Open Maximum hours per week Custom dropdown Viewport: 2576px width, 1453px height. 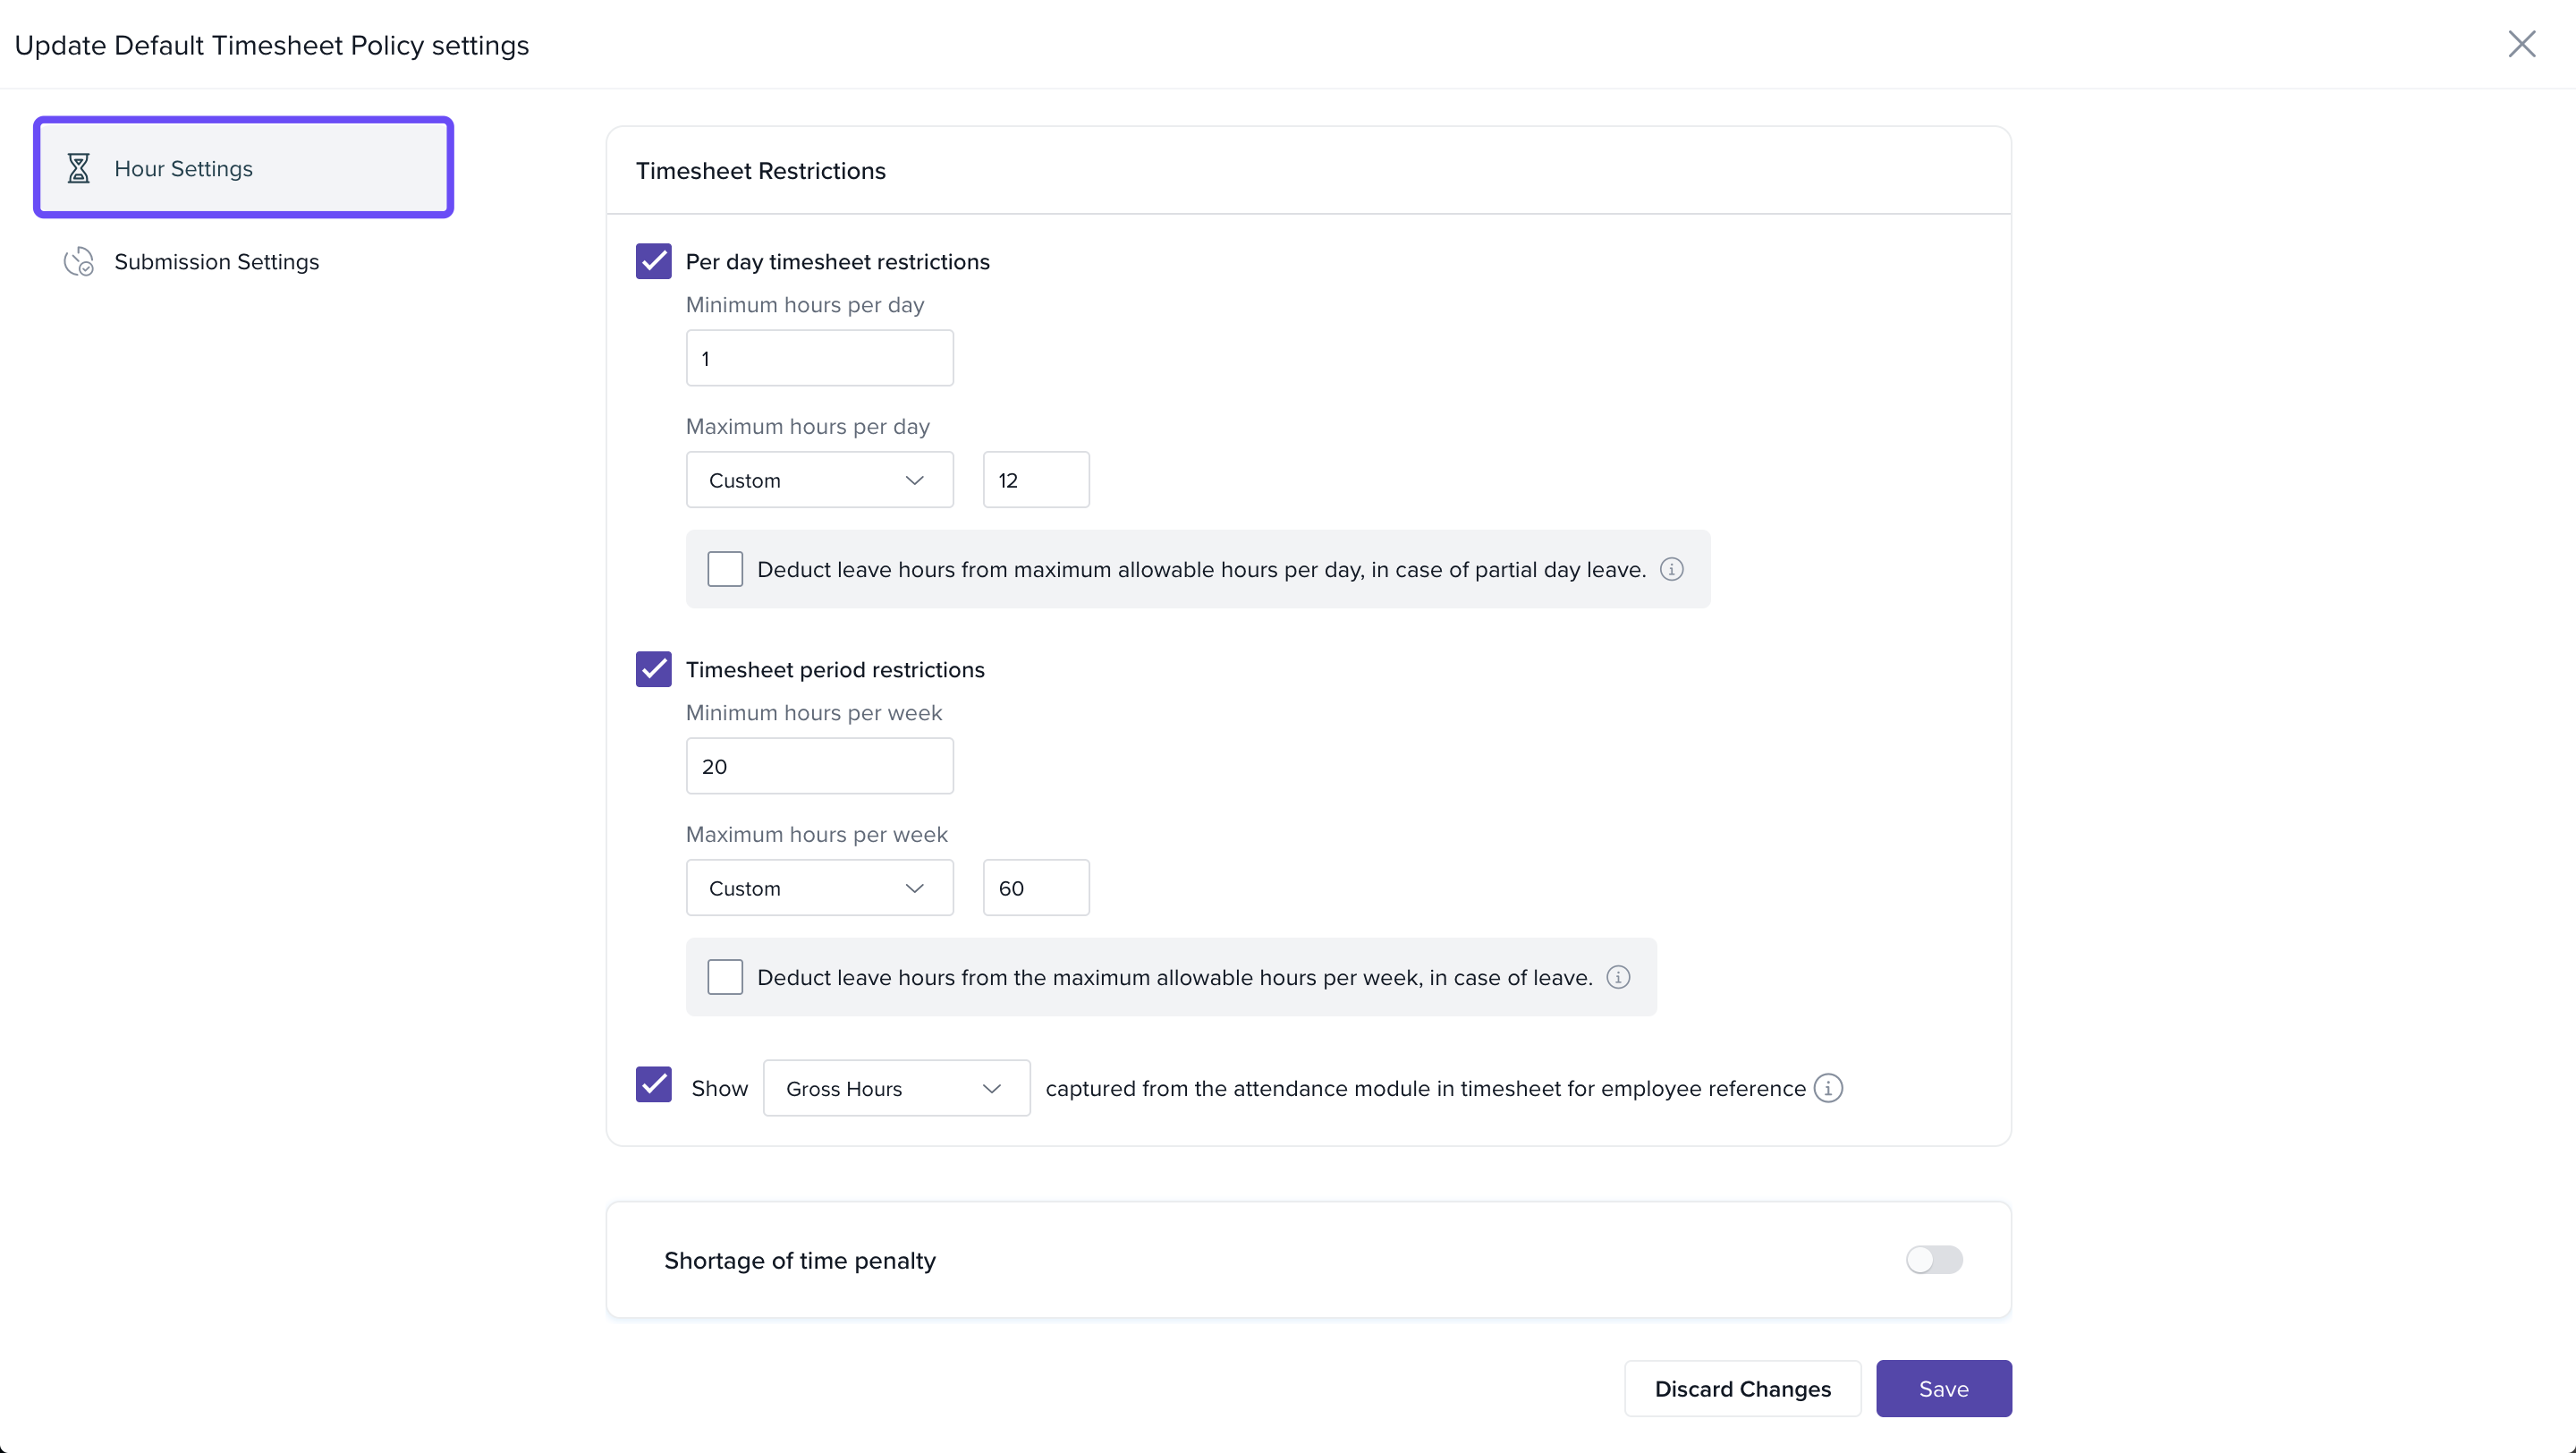[819, 888]
